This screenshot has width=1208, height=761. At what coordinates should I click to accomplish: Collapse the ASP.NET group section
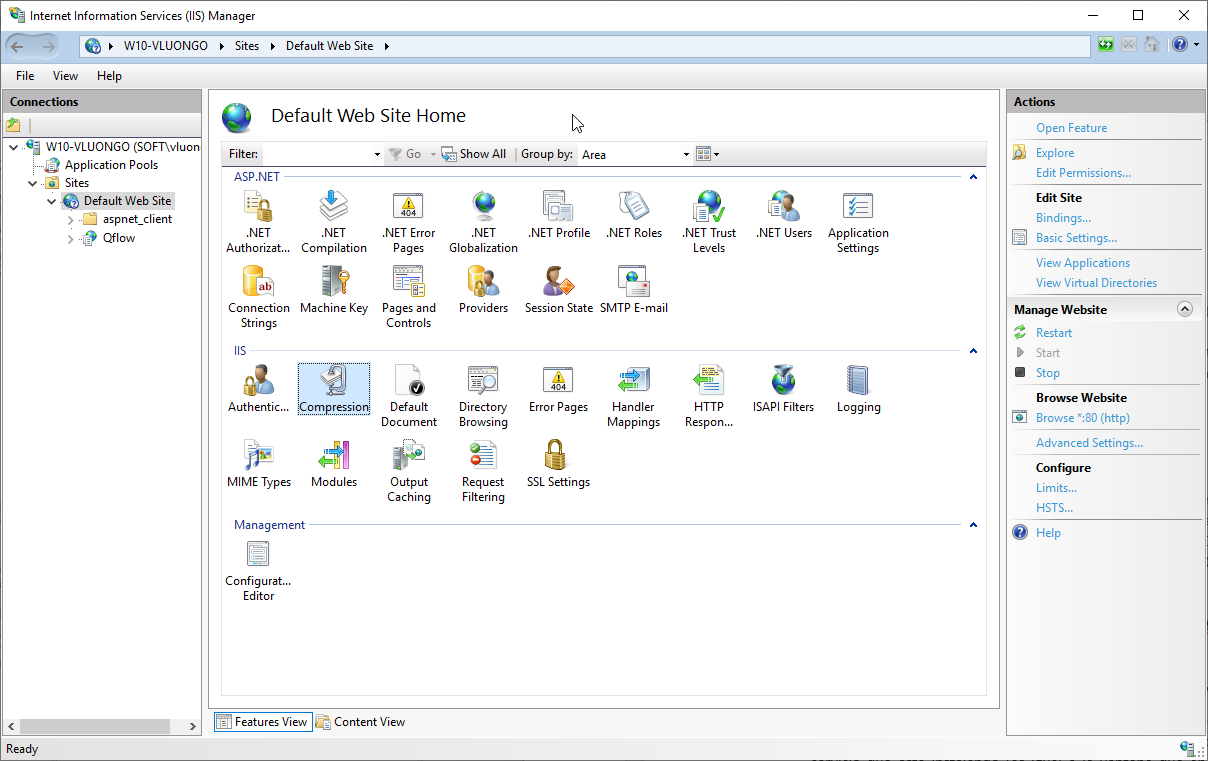point(973,177)
